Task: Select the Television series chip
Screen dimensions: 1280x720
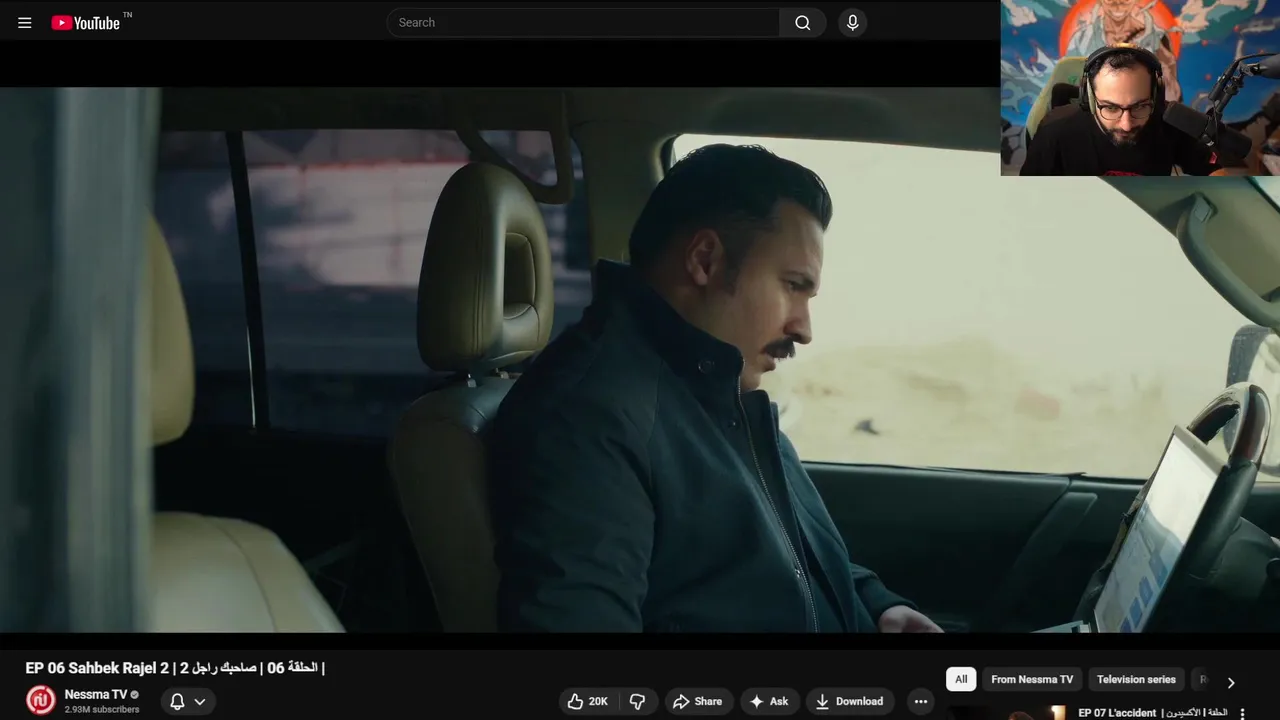Action: (x=1136, y=679)
